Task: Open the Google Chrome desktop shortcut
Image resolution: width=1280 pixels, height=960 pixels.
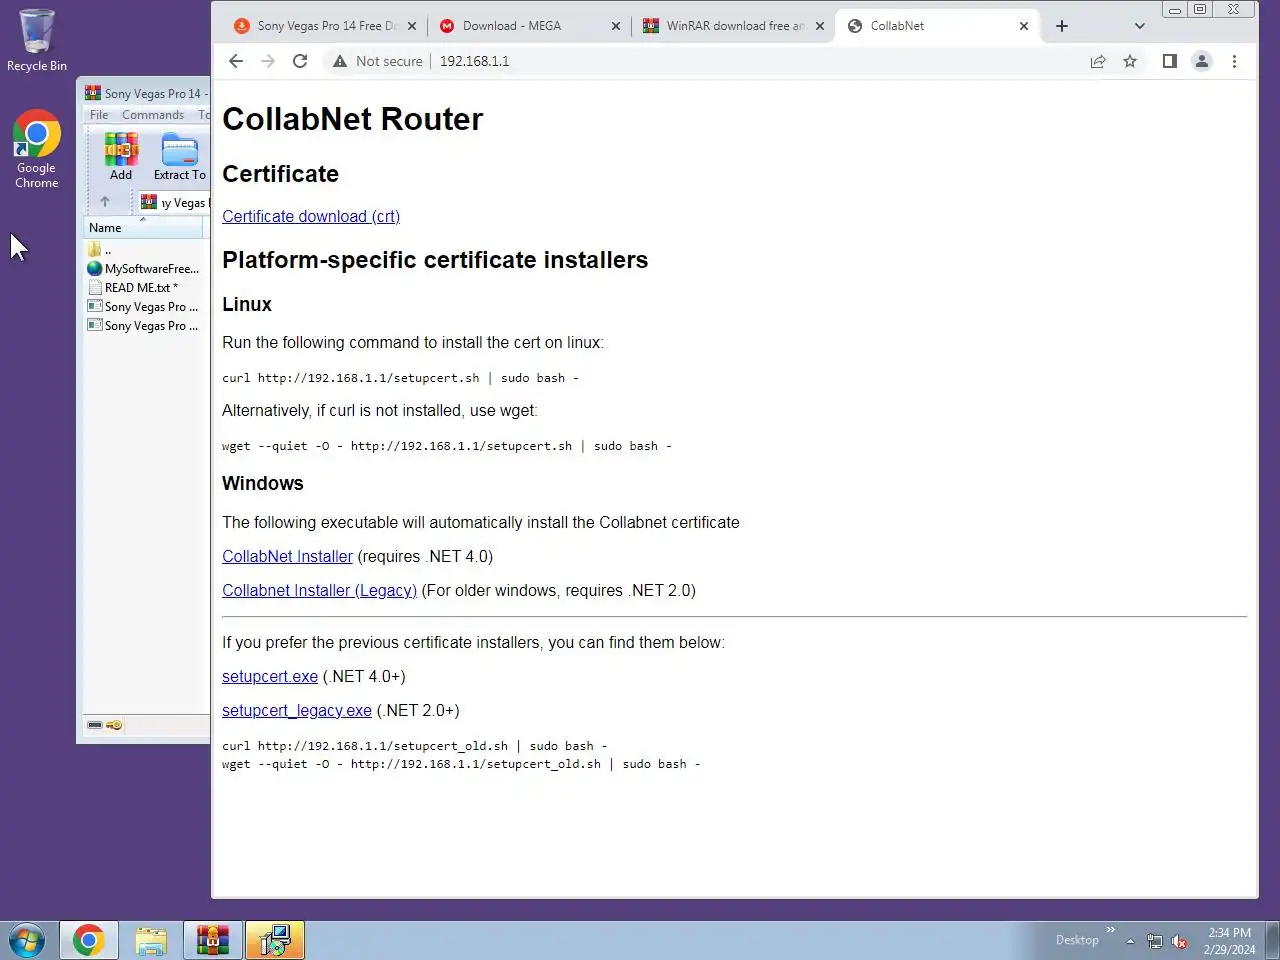Action: tap(37, 149)
